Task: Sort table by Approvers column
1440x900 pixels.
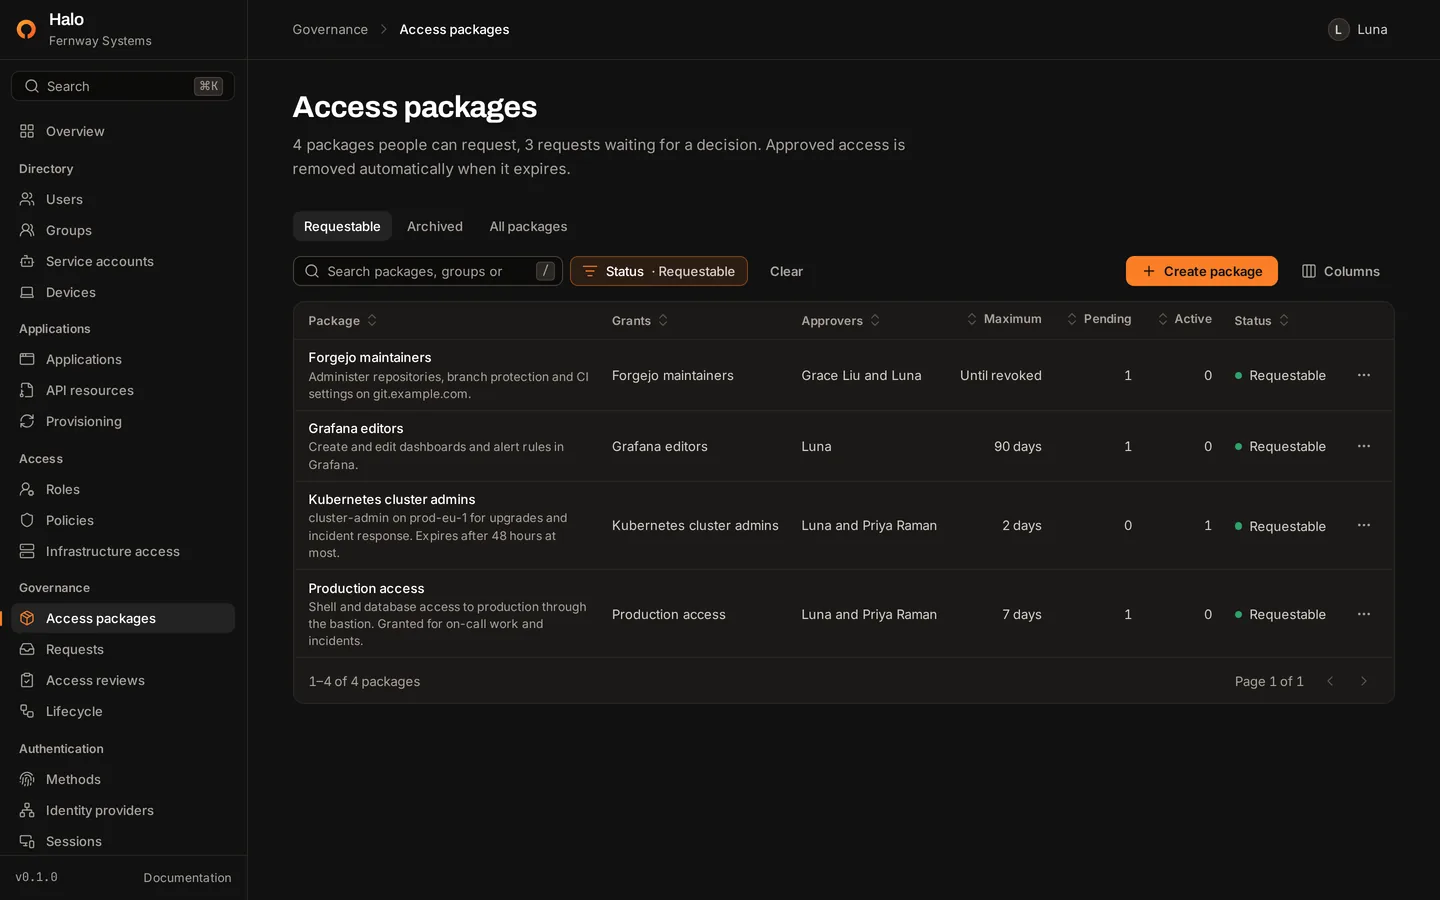Action: (x=841, y=321)
